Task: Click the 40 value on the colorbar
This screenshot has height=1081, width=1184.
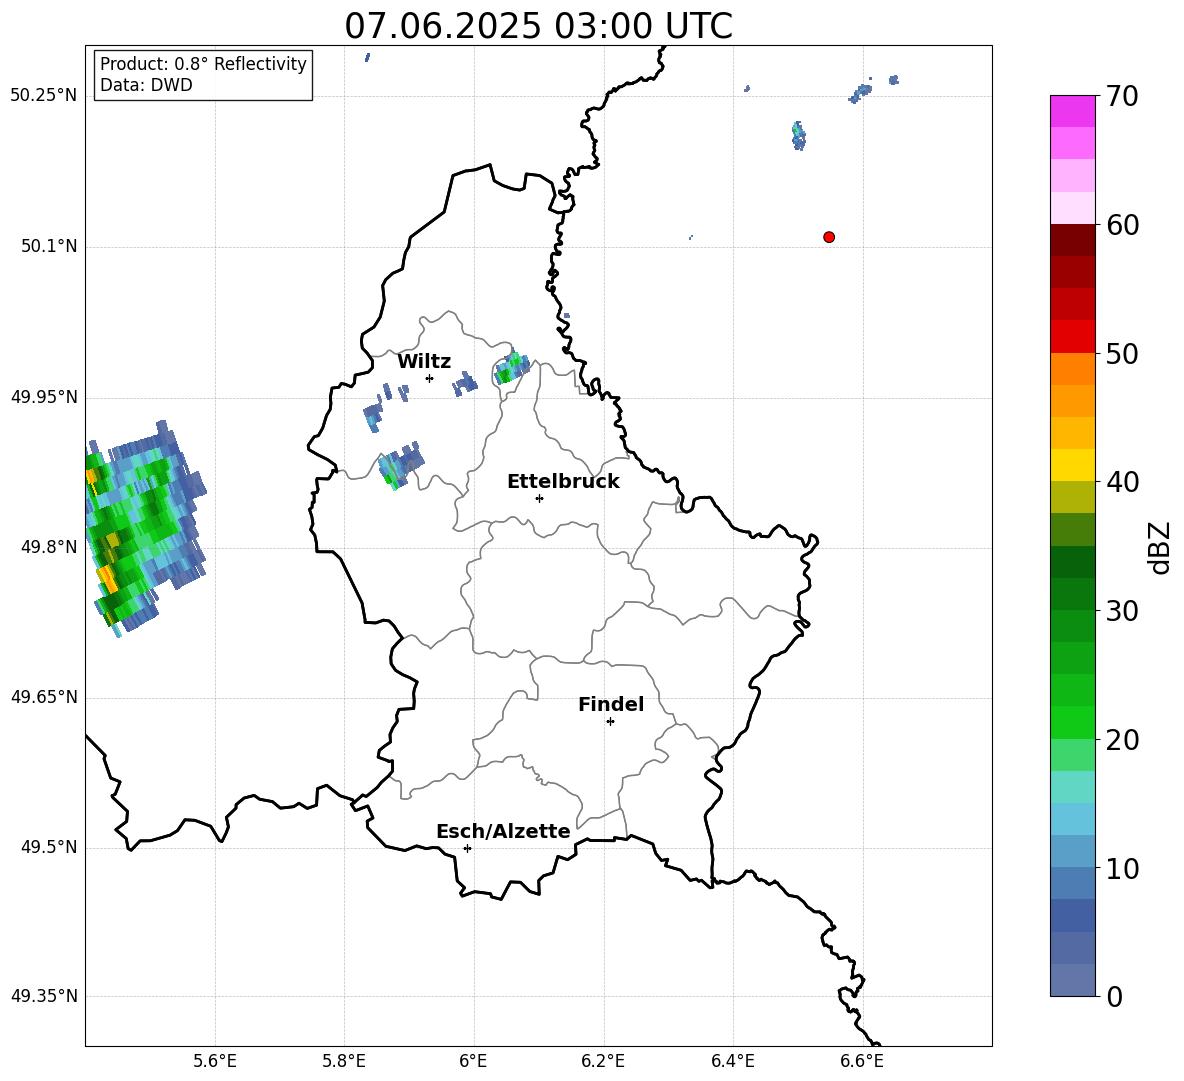Action: (x=1122, y=482)
